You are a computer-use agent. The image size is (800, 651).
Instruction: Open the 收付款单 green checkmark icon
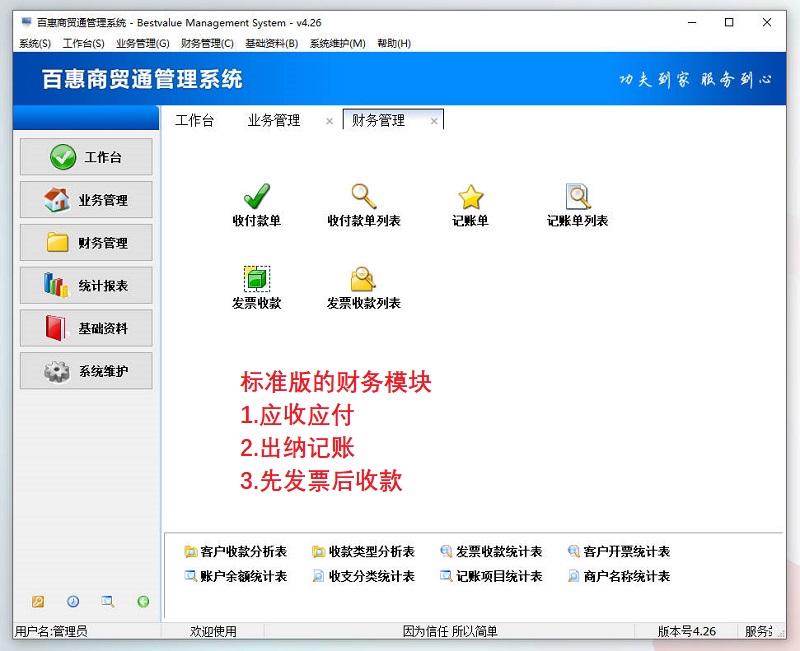257,196
